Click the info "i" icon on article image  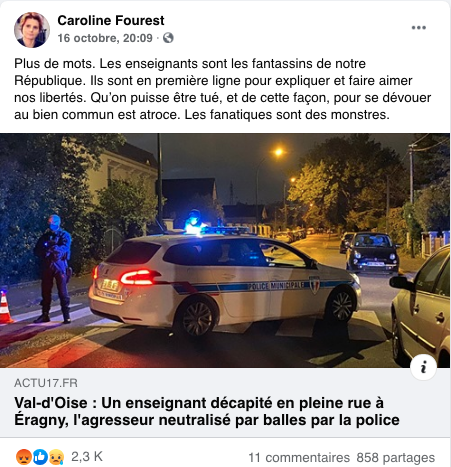pos(423,368)
